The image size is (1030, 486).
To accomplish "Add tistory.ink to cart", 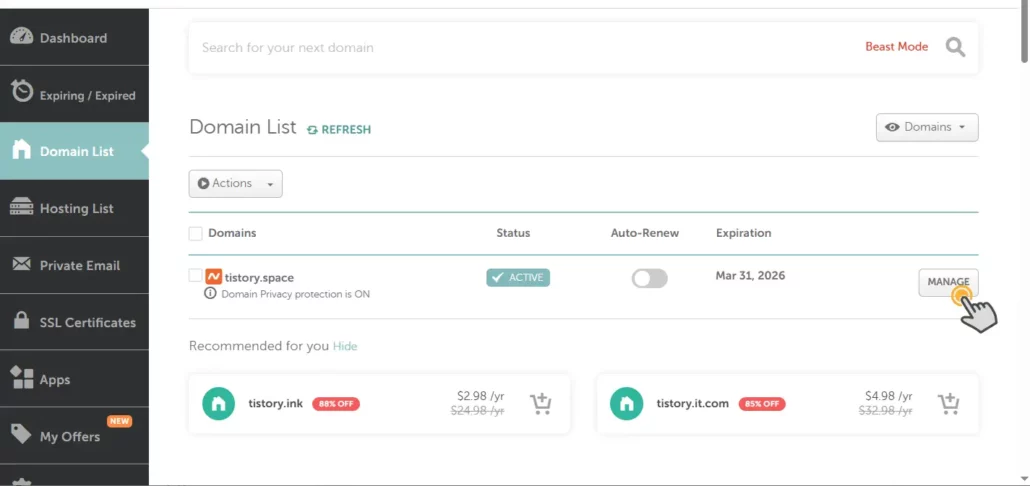I will pyautogui.click(x=541, y=404).
